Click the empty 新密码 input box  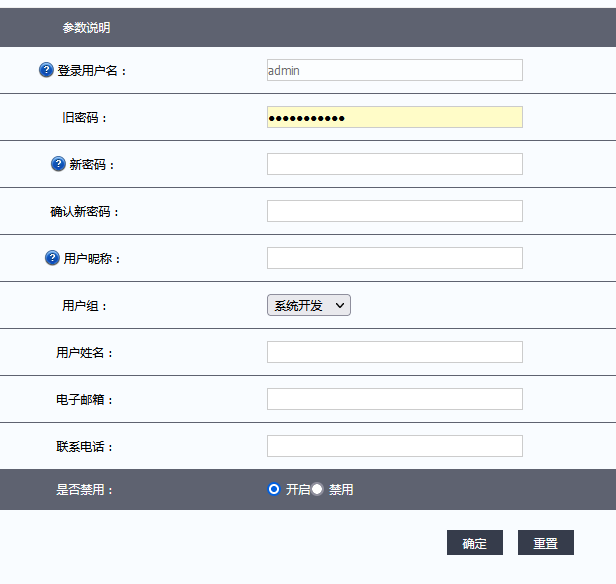point(394,164)
